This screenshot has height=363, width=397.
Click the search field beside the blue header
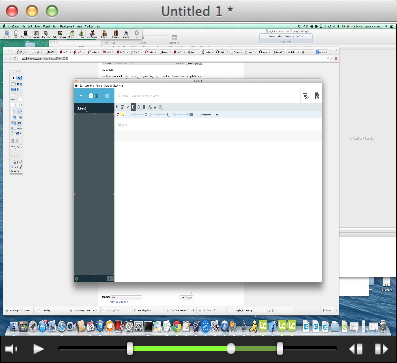pyautogui.click(x=207, y=96)
